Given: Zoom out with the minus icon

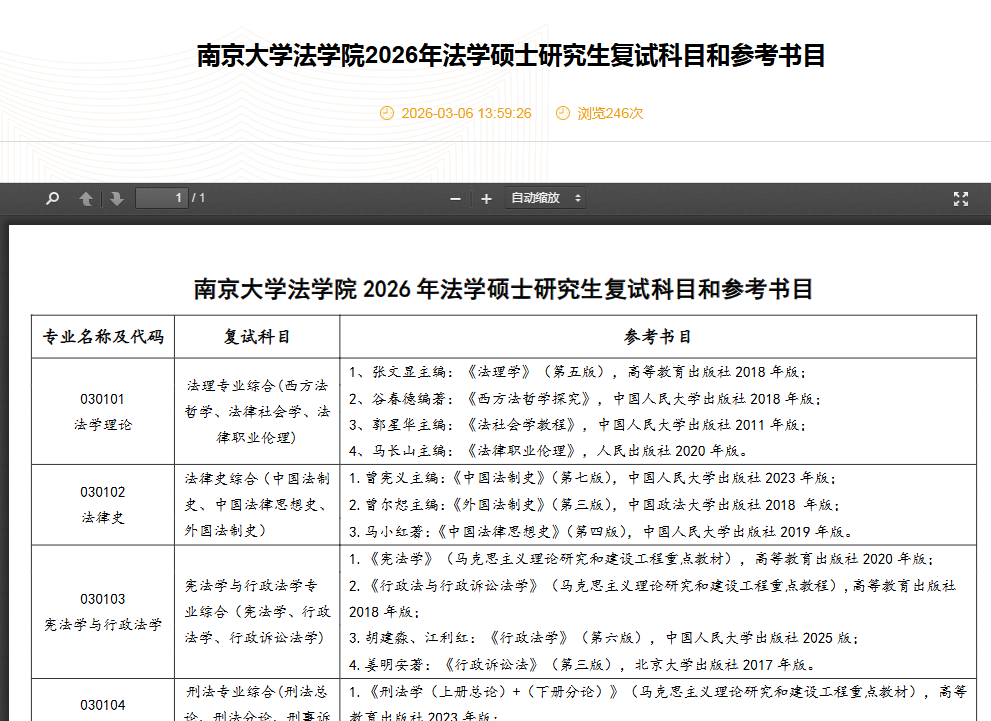Looking at the screenshot, I should tap(455, 198).
